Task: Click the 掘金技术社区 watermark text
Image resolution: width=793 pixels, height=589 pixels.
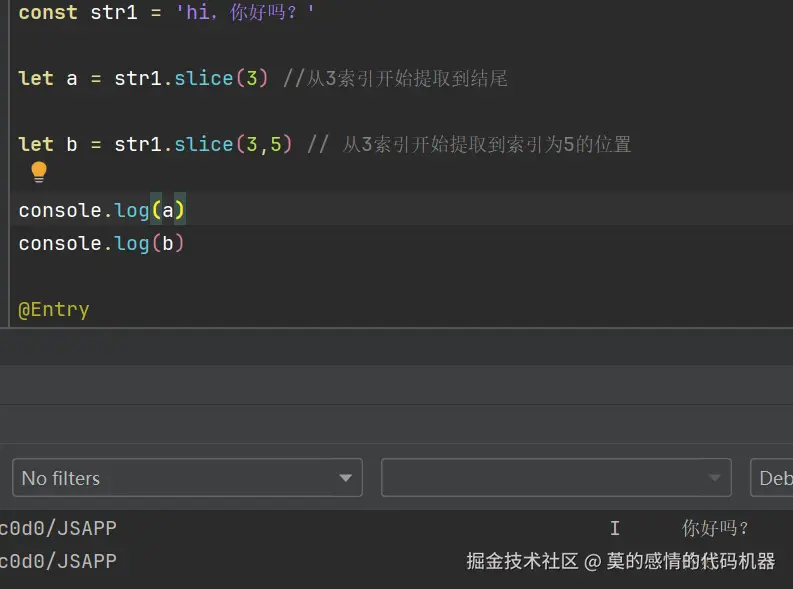Action: tap(522, 561)
